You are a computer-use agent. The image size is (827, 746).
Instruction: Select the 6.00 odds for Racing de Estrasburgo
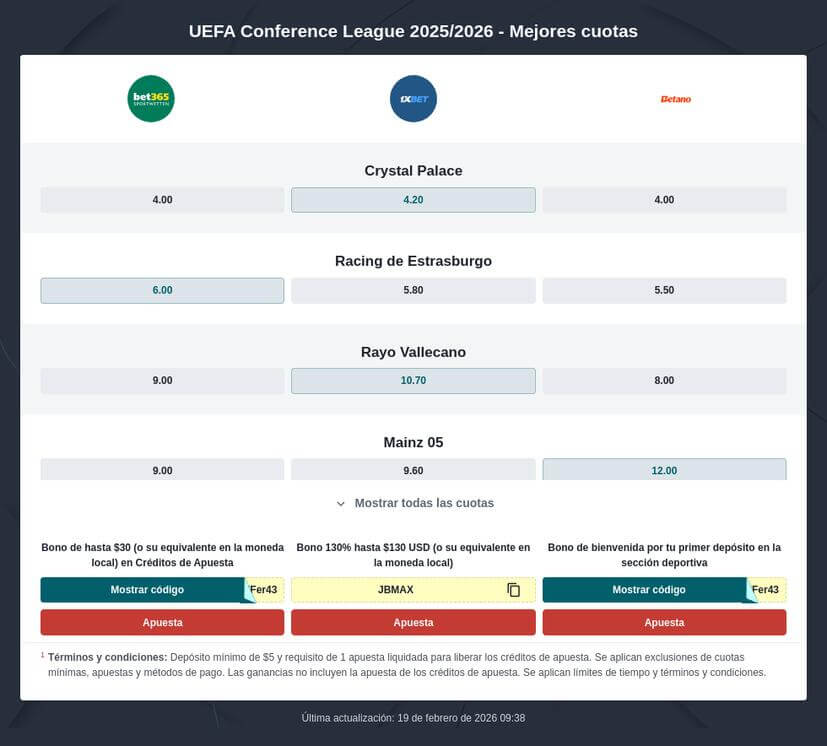(162, 290)
